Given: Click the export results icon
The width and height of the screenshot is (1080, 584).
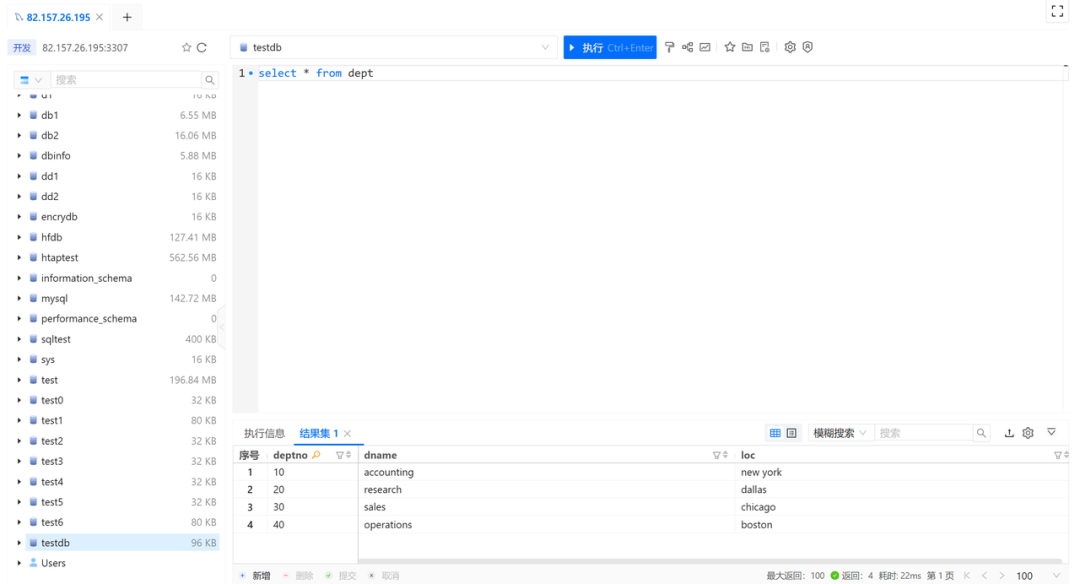Looking at the screenshot, I should tap(1009, 433).
